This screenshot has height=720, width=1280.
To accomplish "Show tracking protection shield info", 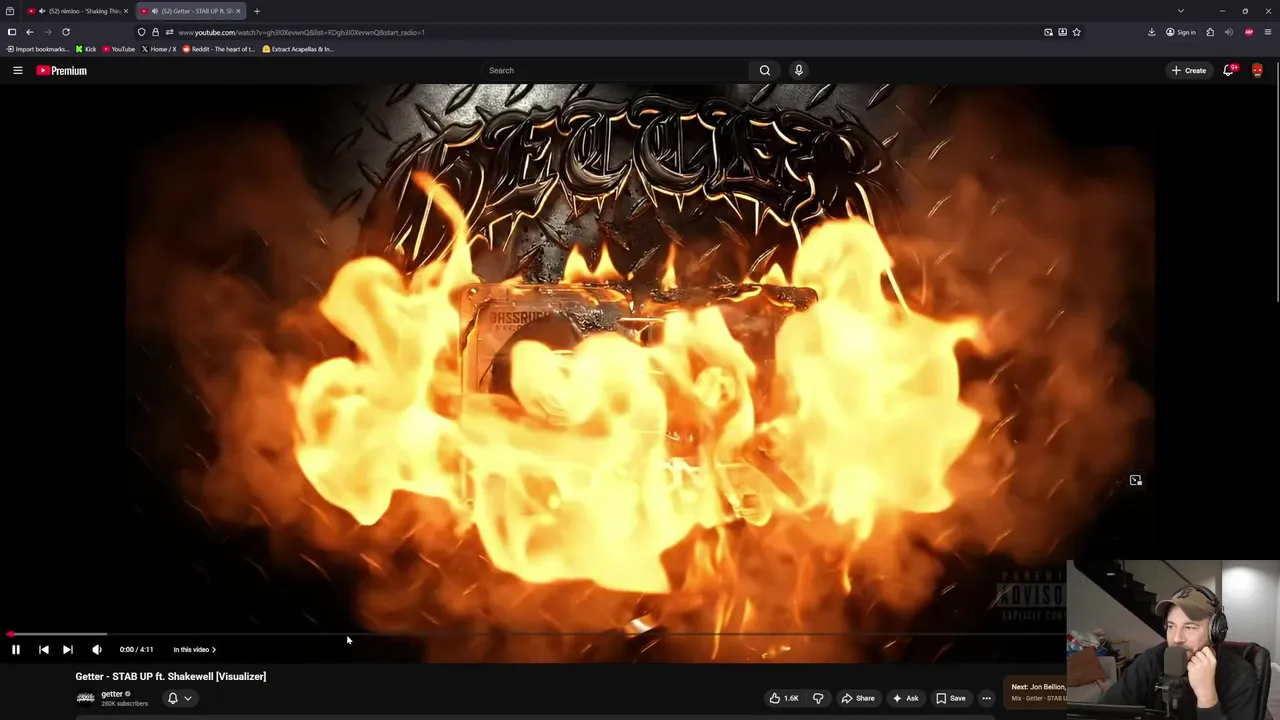I will coord(142,32).
